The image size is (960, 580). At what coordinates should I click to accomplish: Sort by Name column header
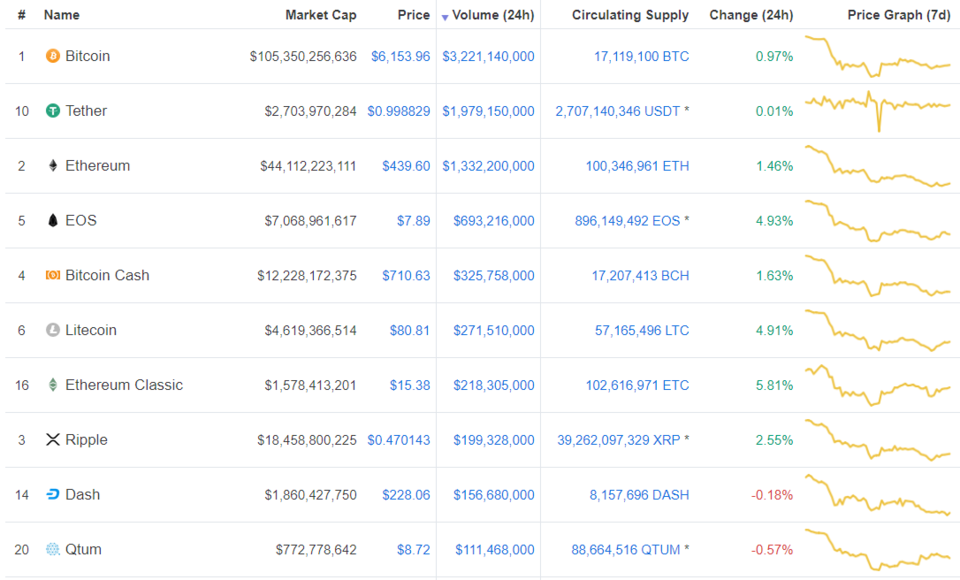[61, 15]
